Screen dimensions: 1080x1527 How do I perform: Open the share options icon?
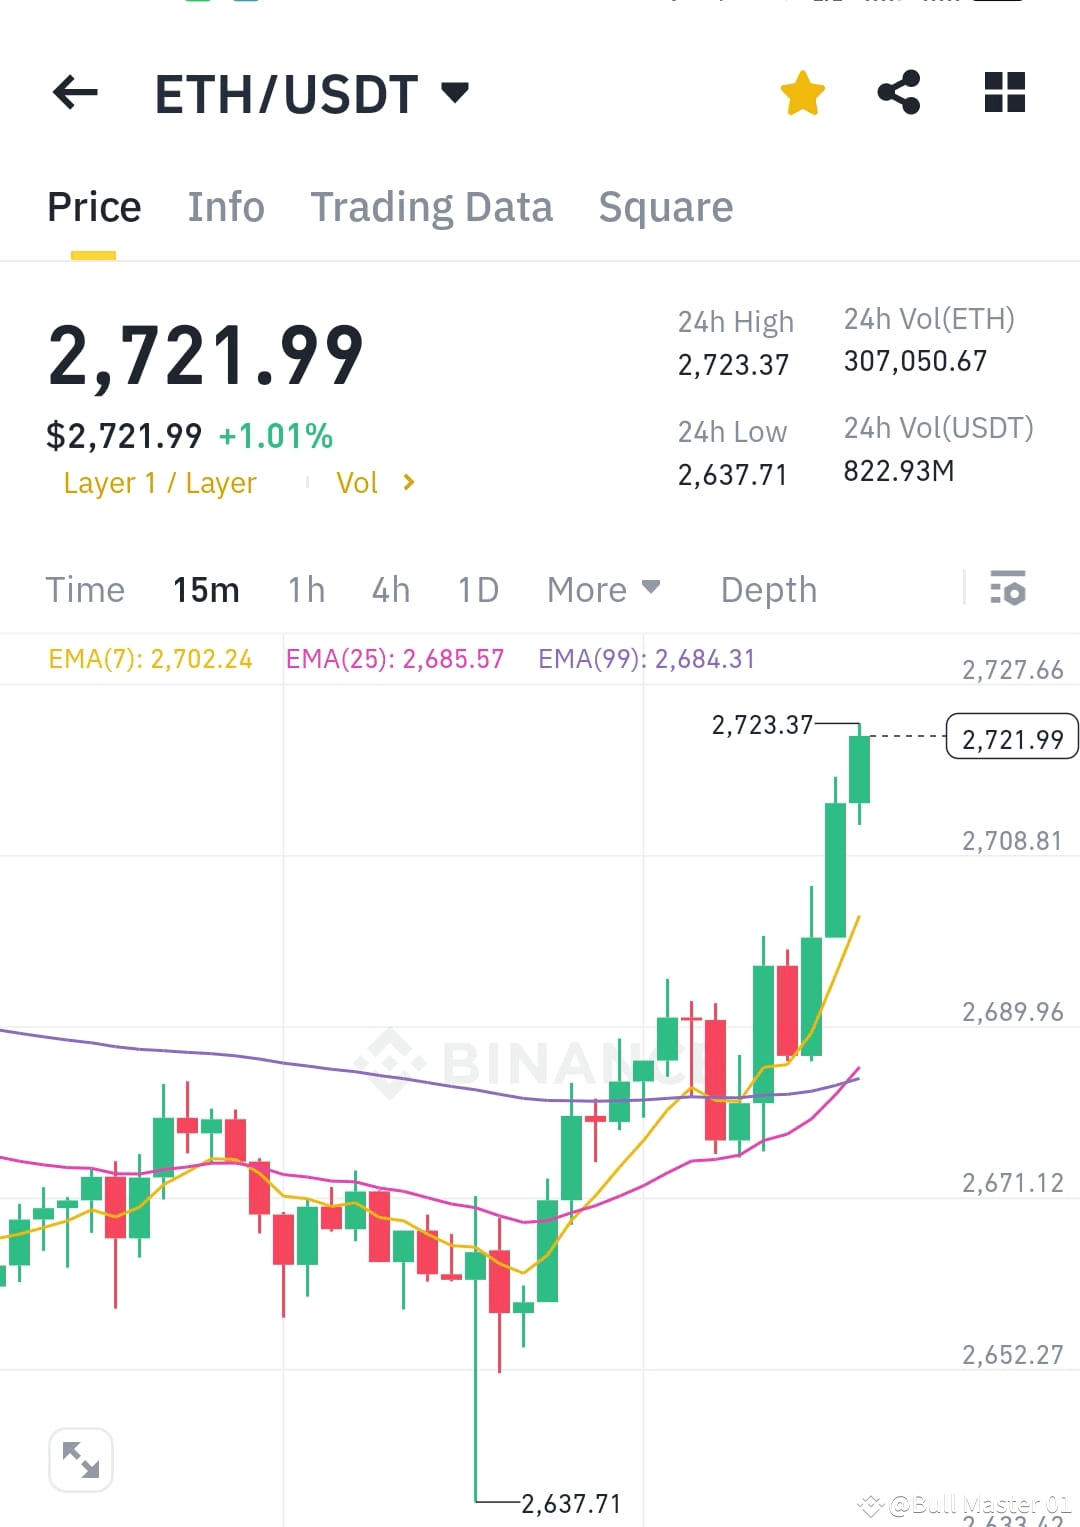pyautogui.click(x=899, y=92)
